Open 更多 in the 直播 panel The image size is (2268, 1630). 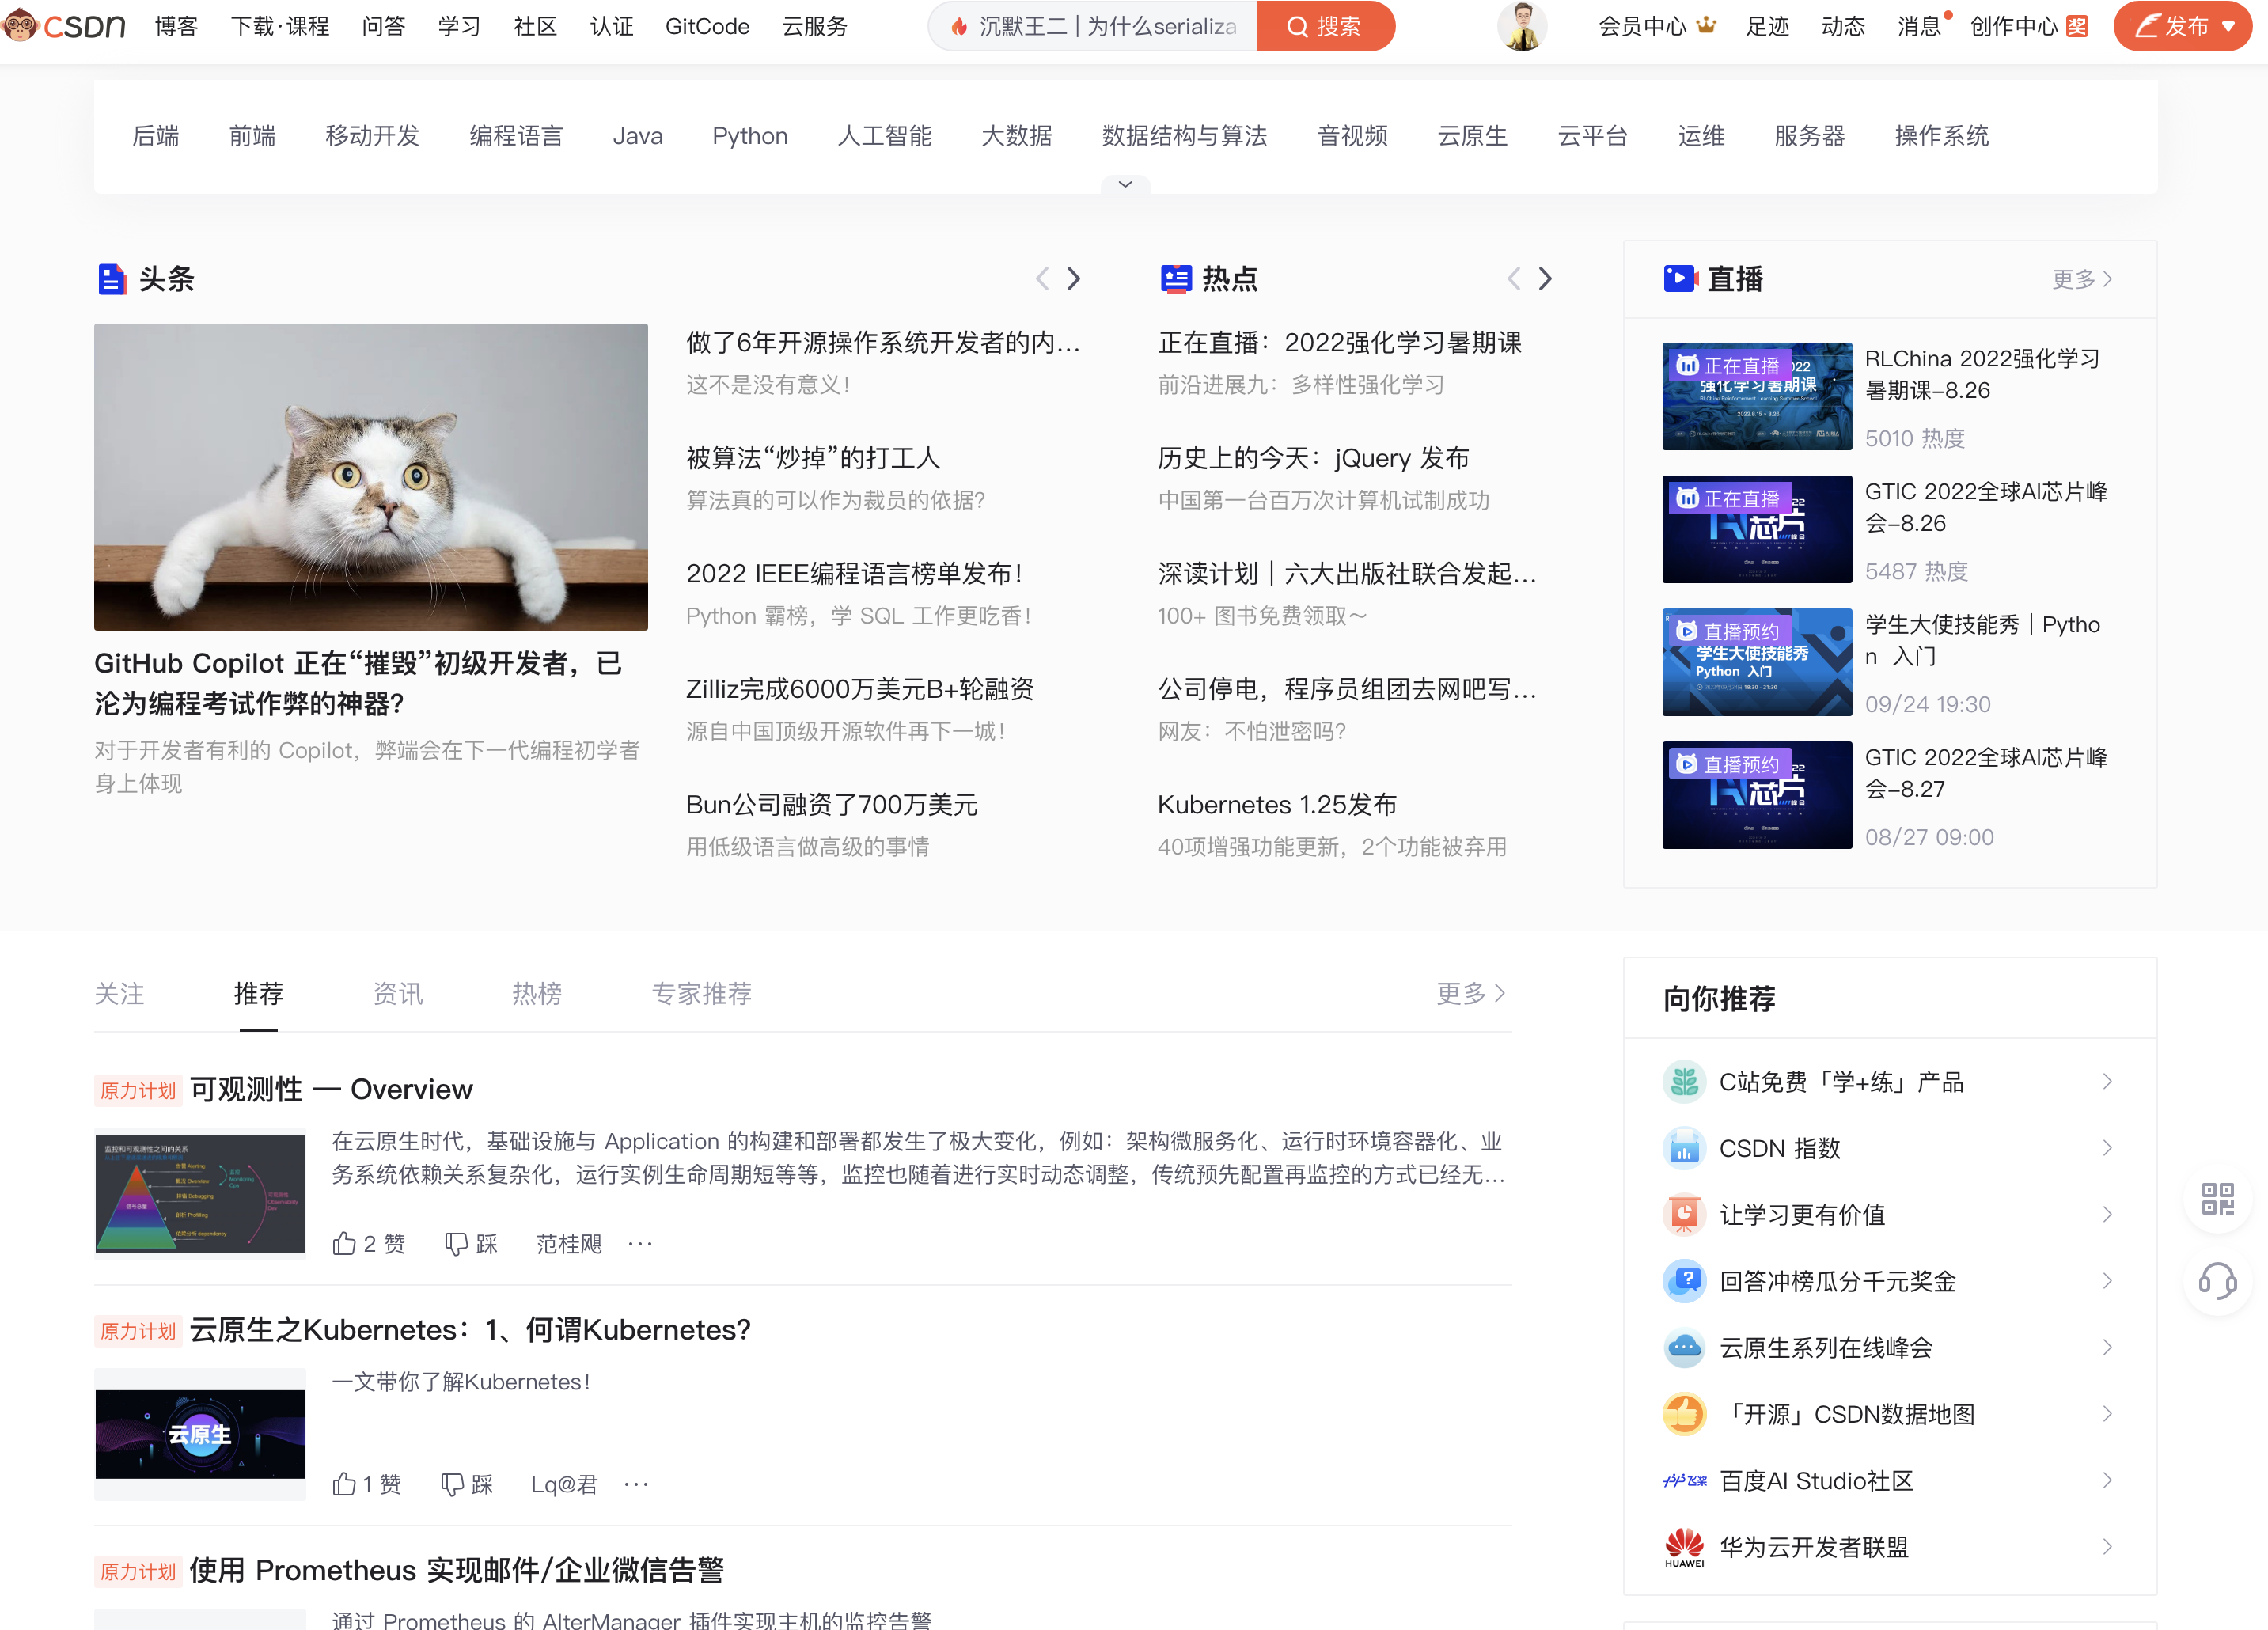coord(2082,279)
